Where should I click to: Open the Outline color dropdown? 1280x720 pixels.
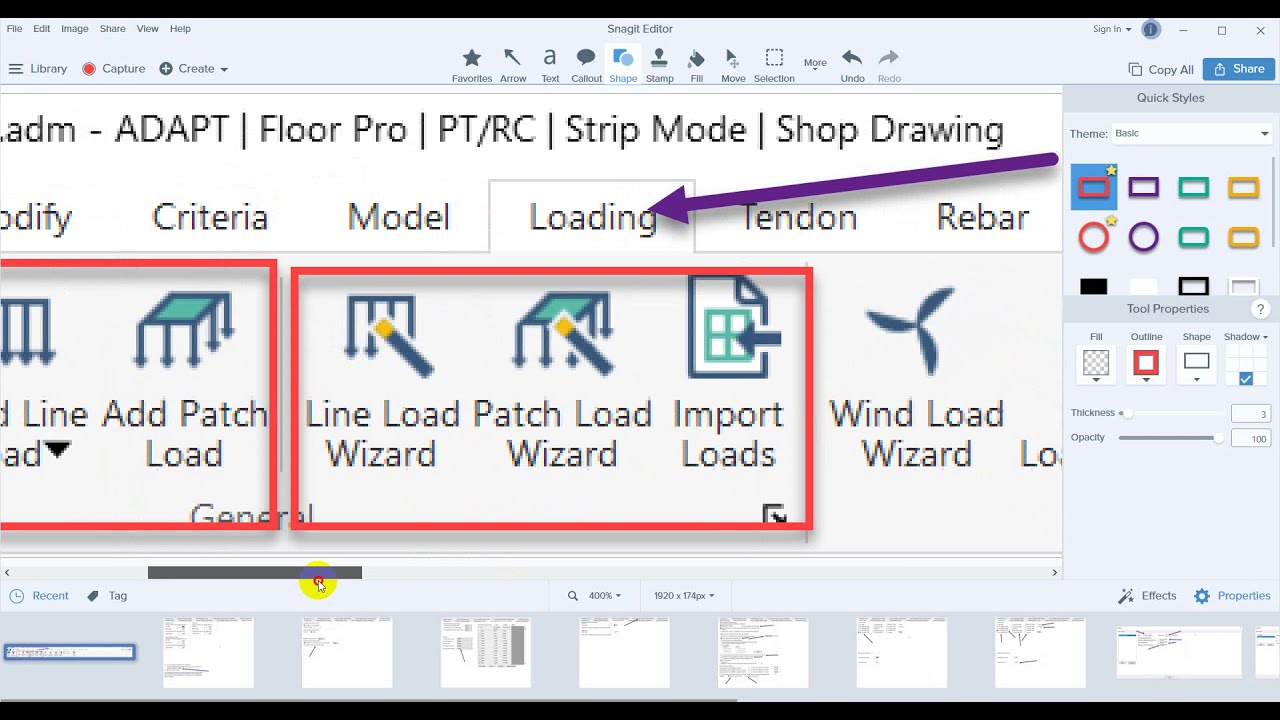tap(1146, 366)
